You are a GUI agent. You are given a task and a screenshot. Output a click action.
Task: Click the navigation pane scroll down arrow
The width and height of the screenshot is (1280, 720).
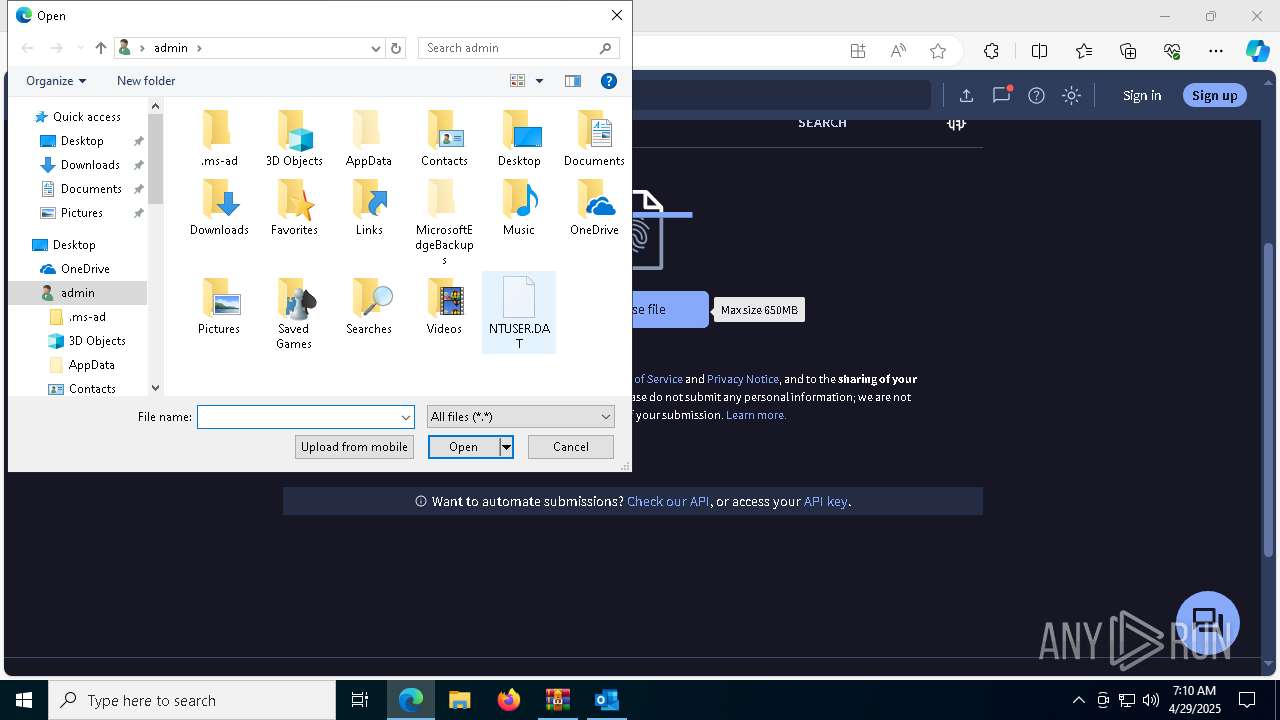coord(155,388)
